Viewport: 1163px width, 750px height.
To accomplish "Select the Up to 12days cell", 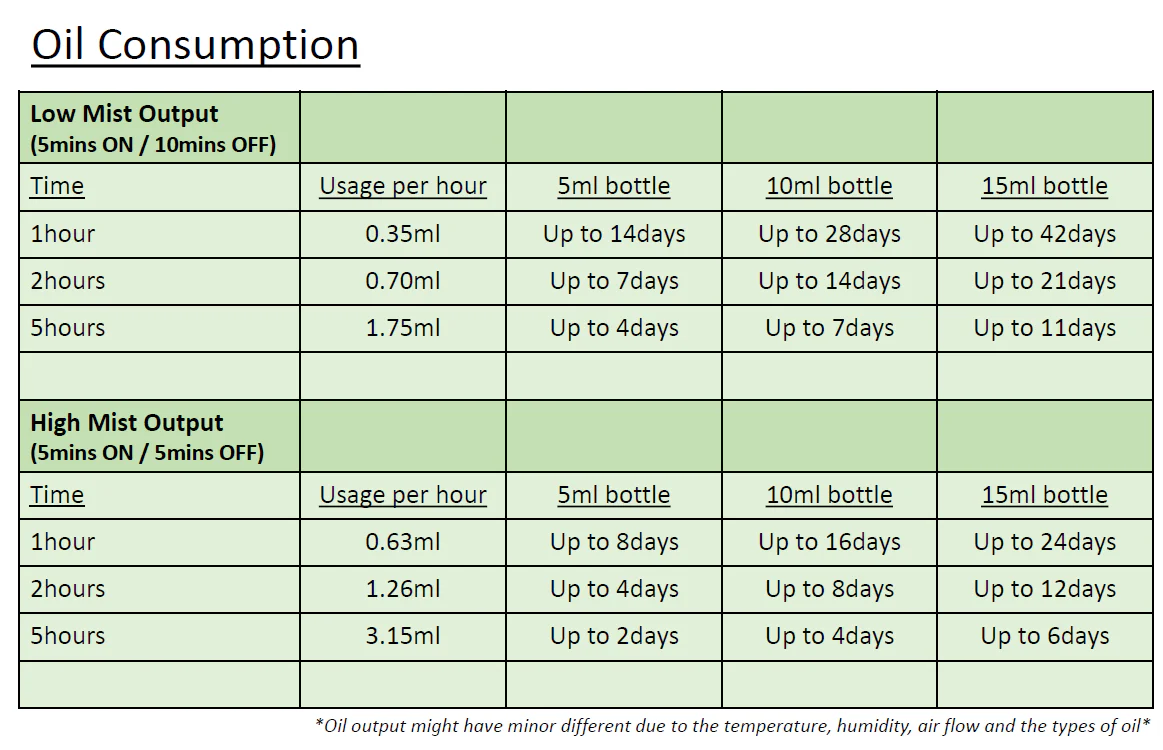I will [1044, 589].
